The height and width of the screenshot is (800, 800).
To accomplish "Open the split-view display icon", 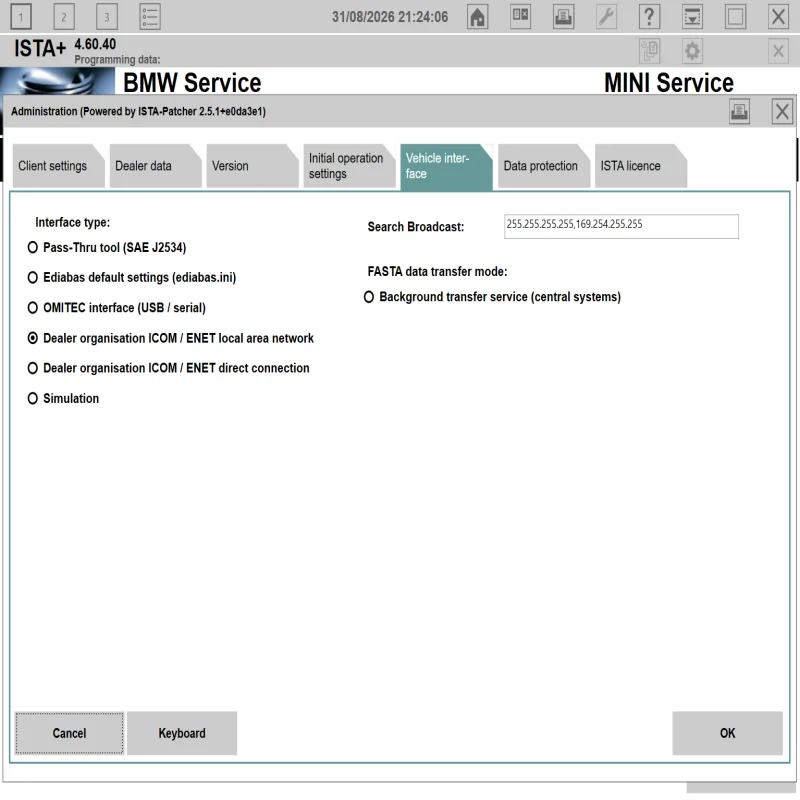I will click(x=520, y=17).
